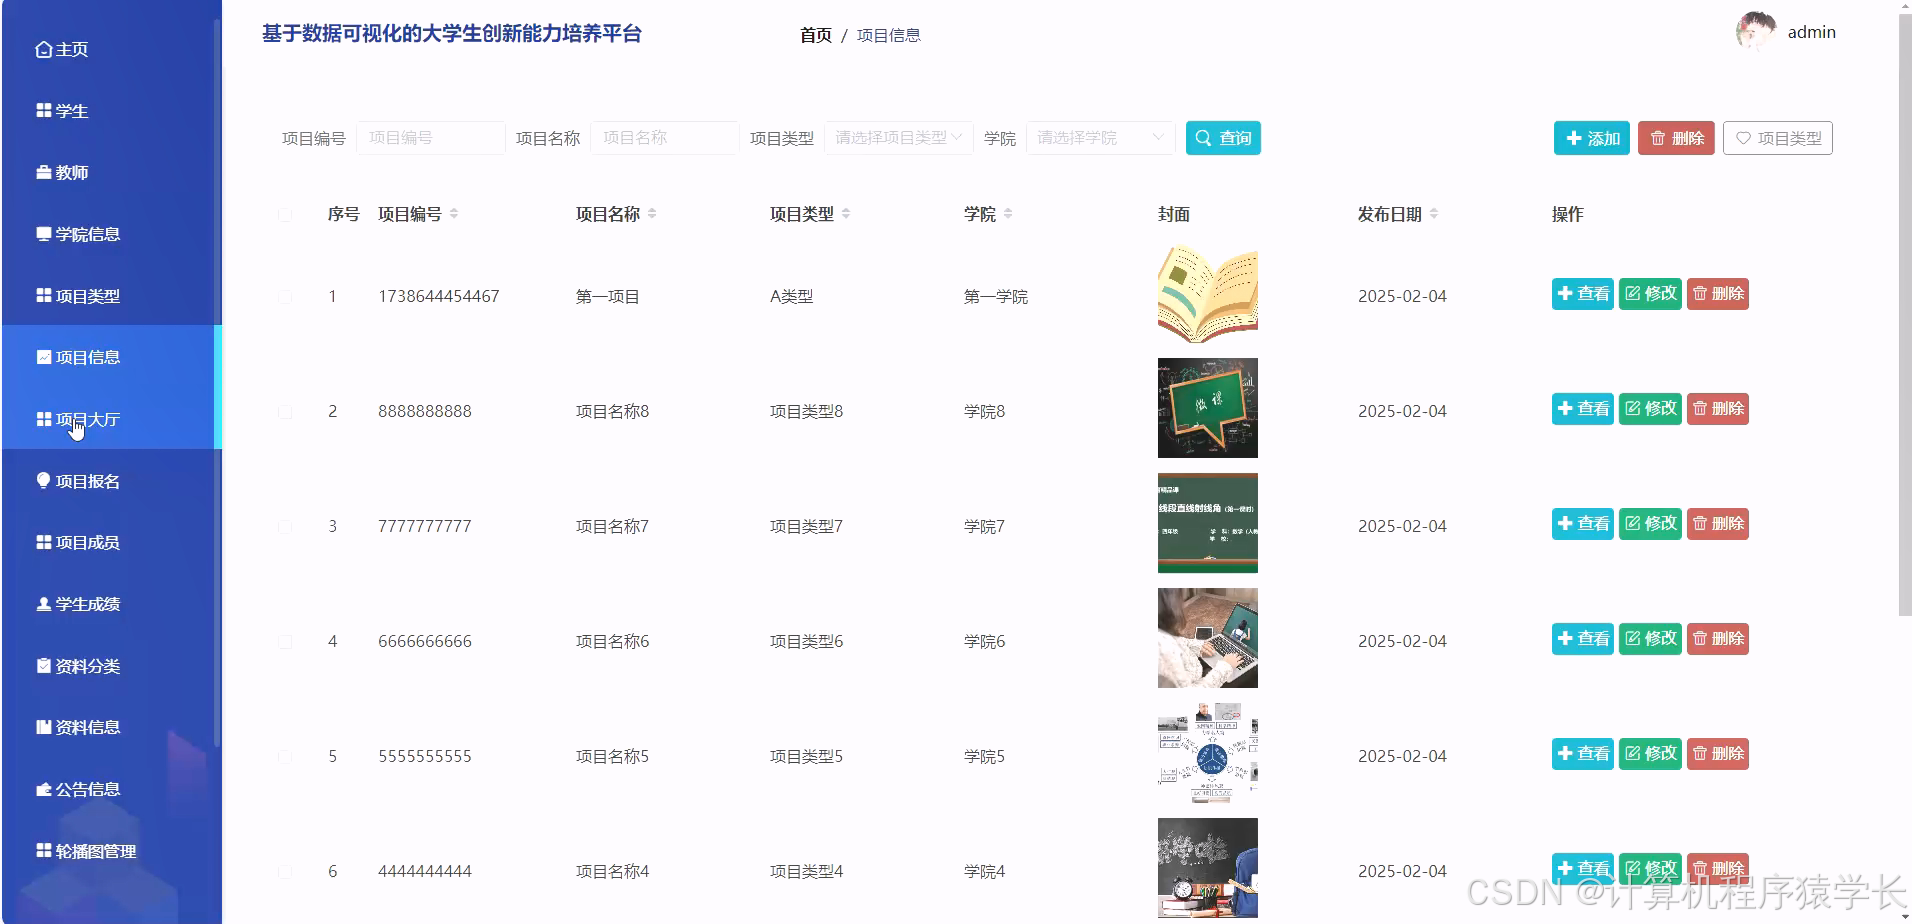Click 首页 breadcrumb link
The height and width of the screenshot is (924, 1912).
pos(816,35)
